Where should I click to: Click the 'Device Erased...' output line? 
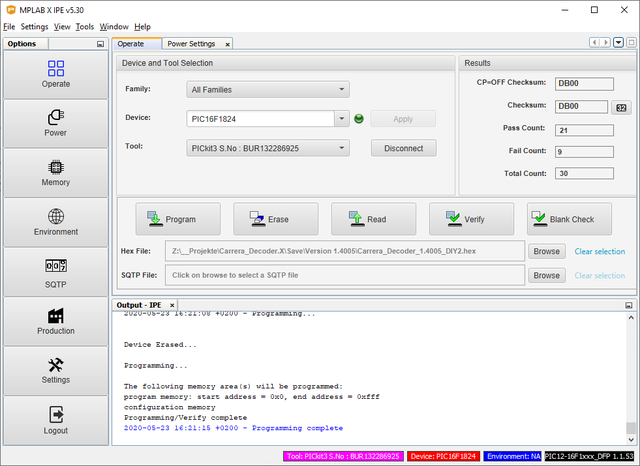(x=160, y=345)
